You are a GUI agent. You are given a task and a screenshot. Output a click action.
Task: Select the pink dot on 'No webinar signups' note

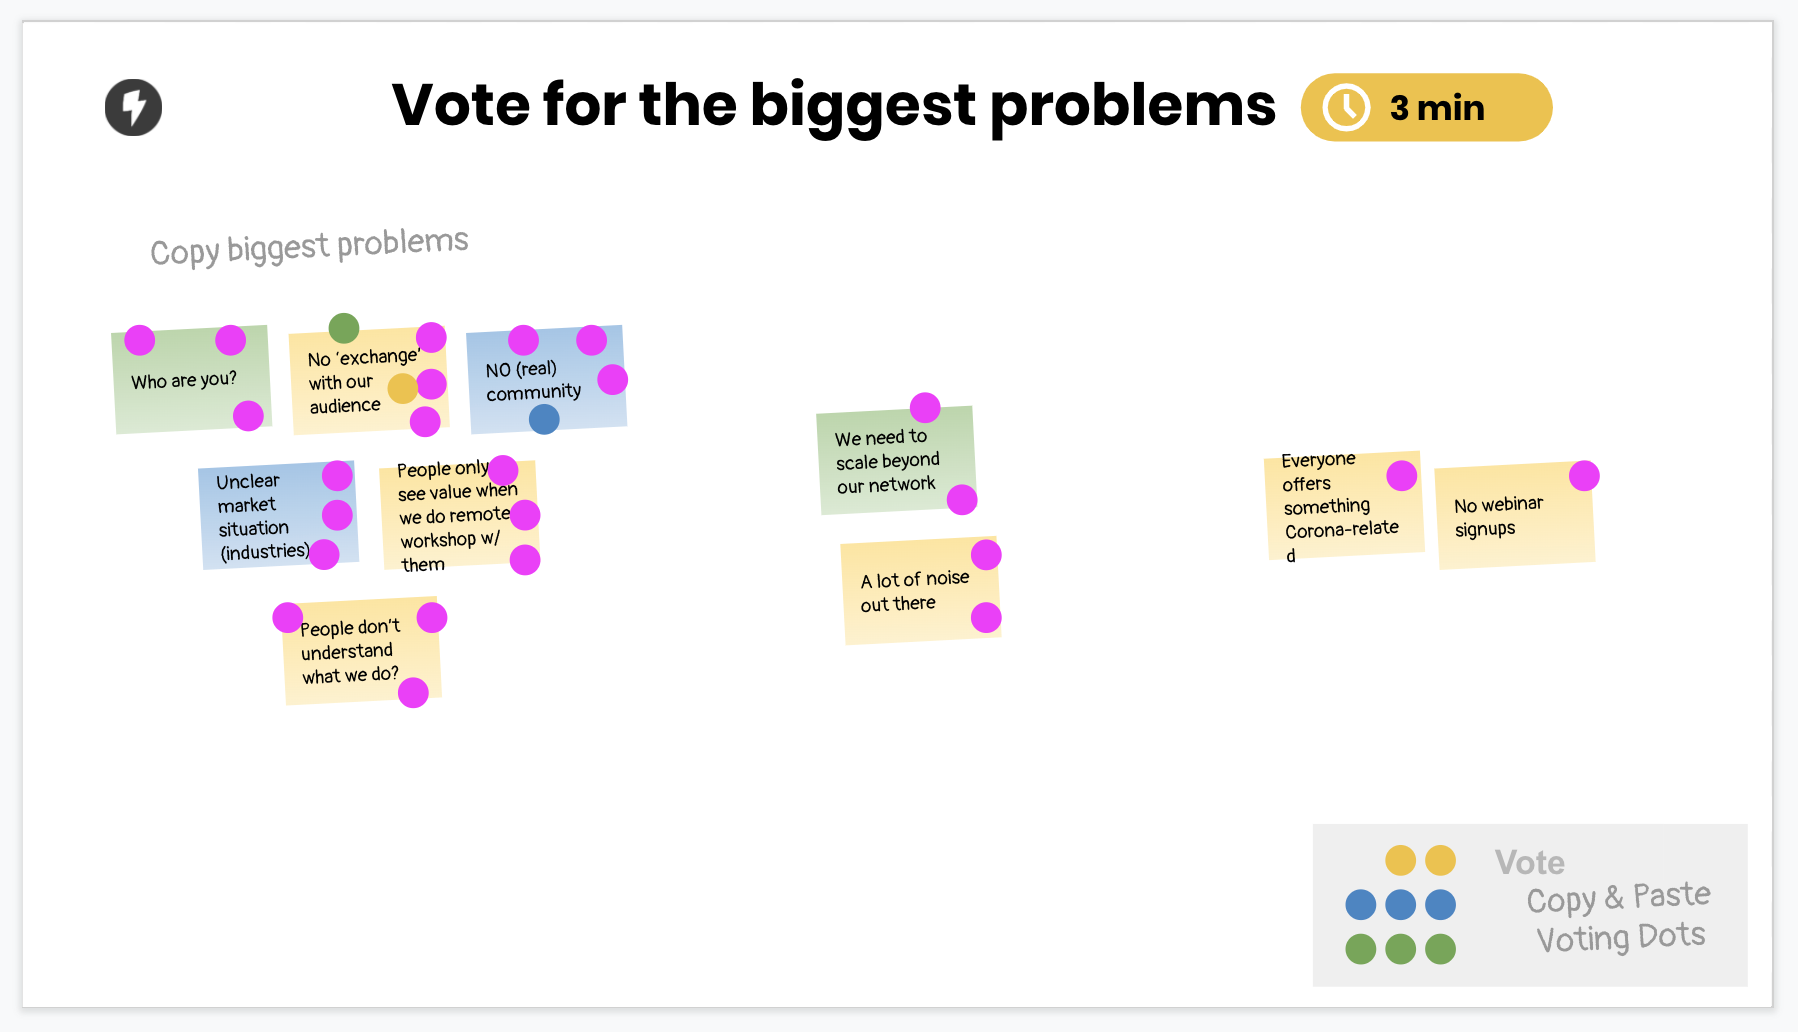click(1584, 476)
